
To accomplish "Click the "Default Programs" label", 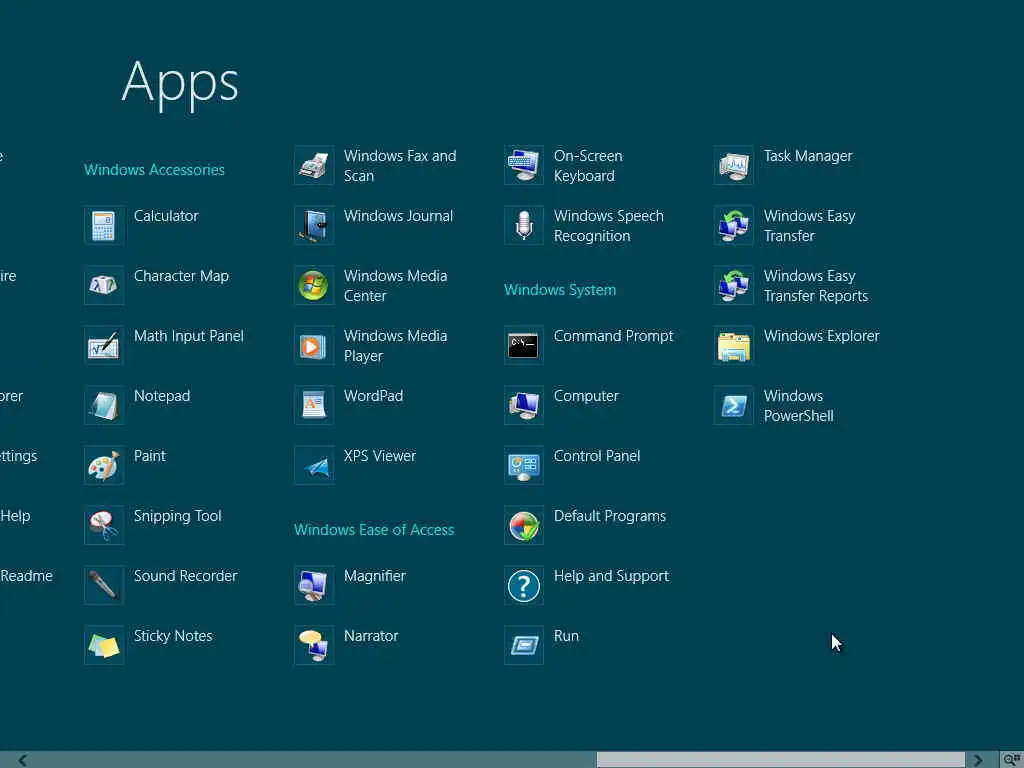I will [x=610, y=517].
